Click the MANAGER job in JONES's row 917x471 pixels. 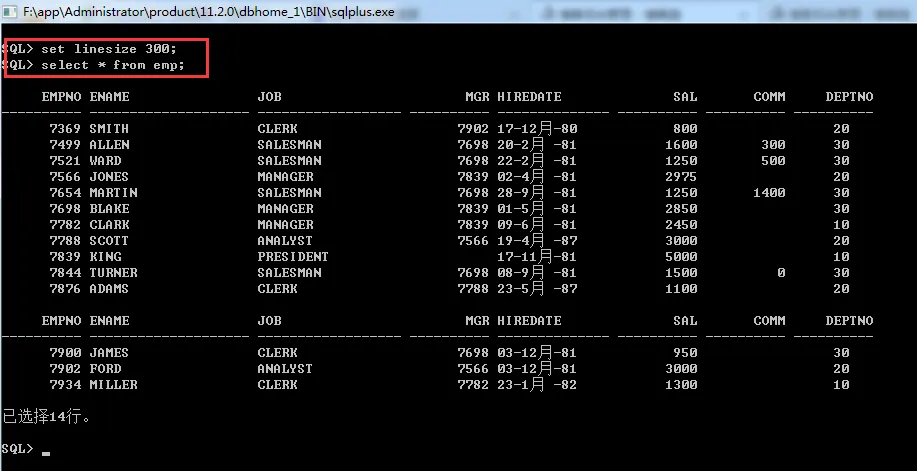coord(285,177)
